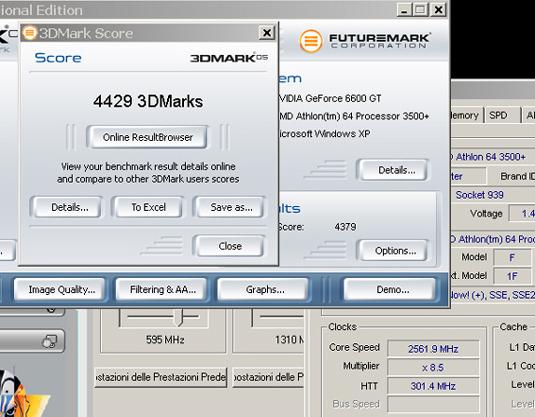Open Image Quality... settings
Viewport: 535px width, 417px height.
tap(60, 289)
